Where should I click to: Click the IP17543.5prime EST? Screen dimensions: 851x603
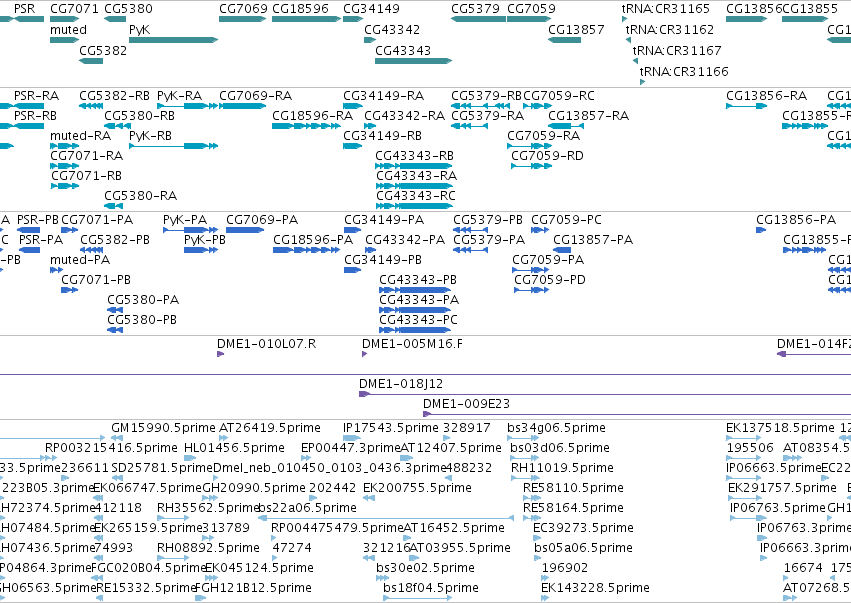[x=352, y=438]
